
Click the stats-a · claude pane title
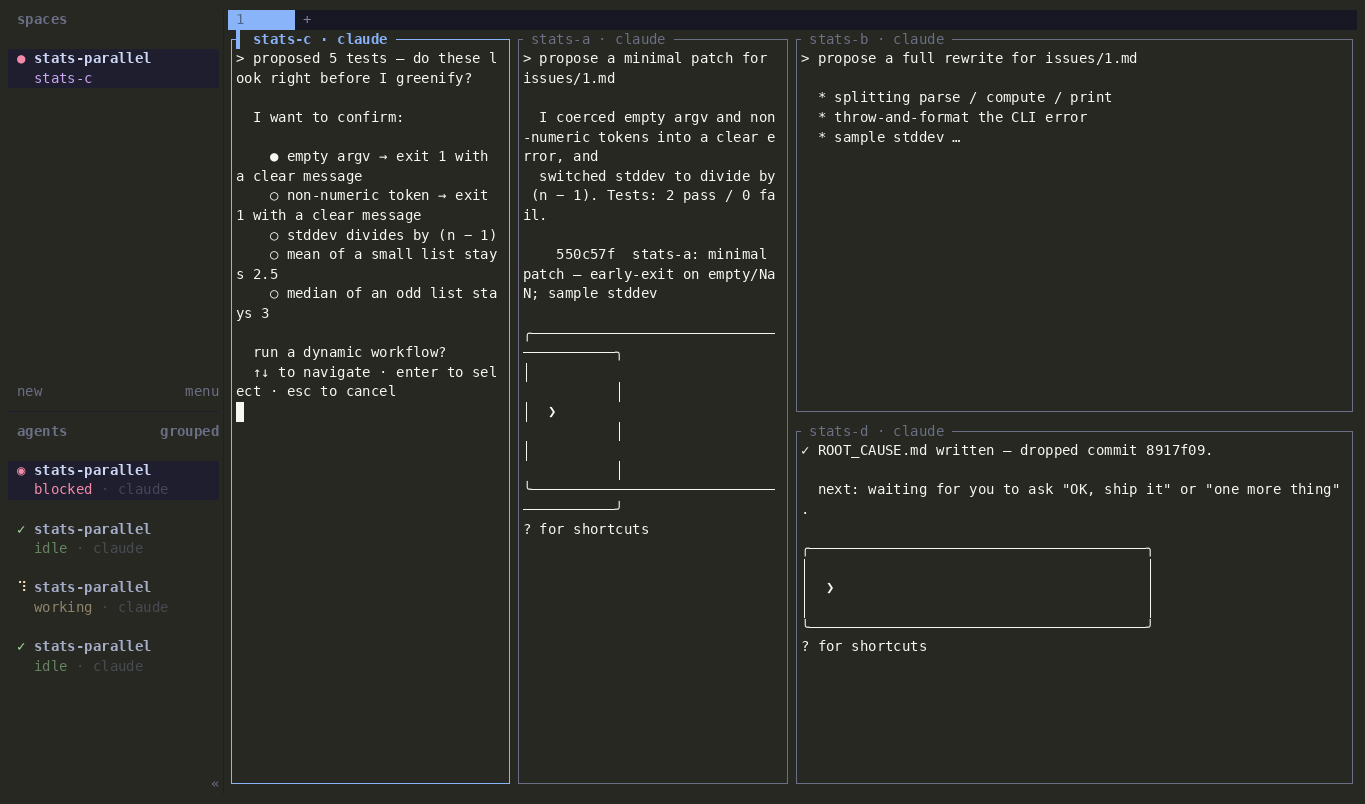point(598,39)
